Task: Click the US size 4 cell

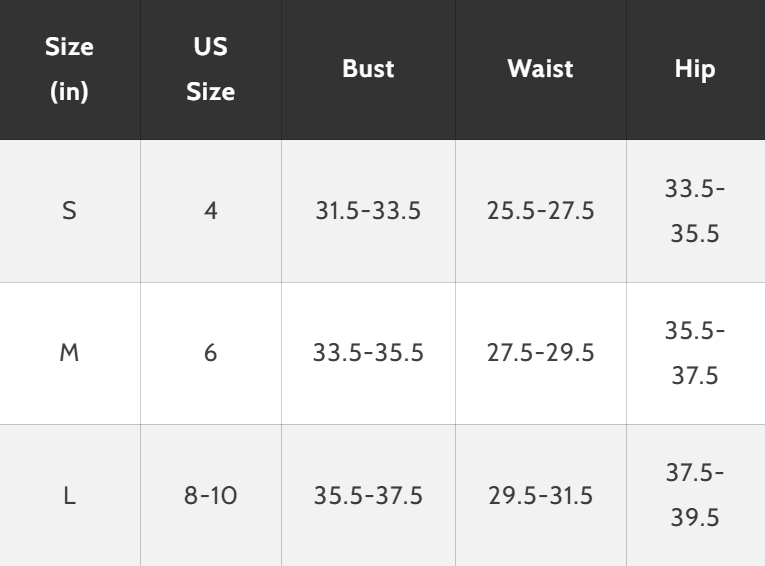Action: click(211, 211)
